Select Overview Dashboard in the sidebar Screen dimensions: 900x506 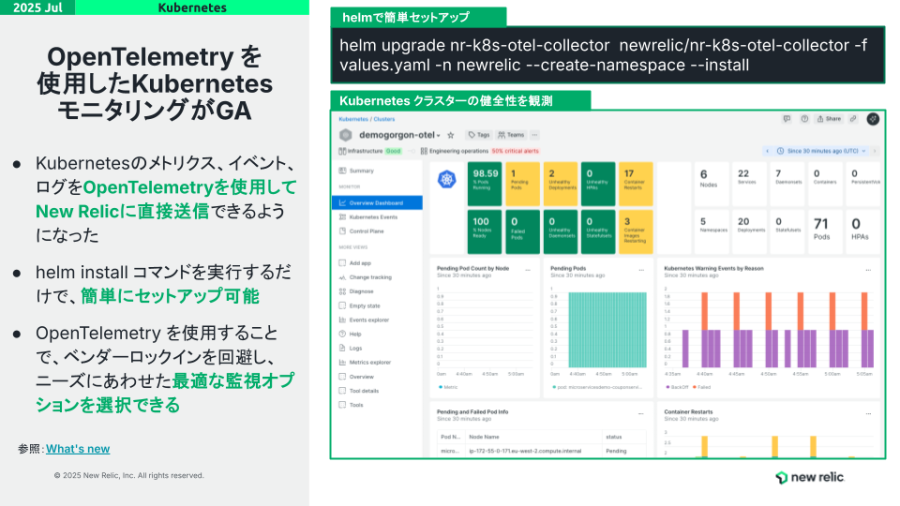click(x=377, y=203)
